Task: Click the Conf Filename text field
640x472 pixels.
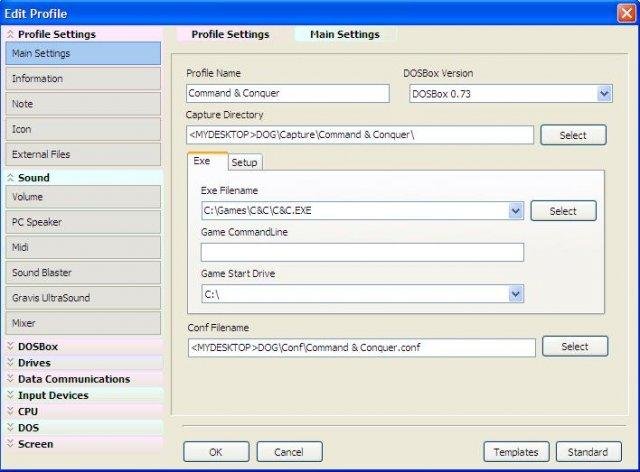Action: pos(362,347)
